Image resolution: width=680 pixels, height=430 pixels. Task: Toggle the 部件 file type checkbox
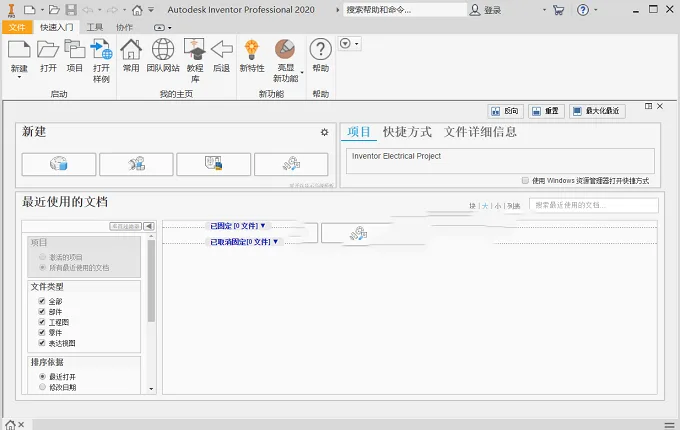pos(42,311)
